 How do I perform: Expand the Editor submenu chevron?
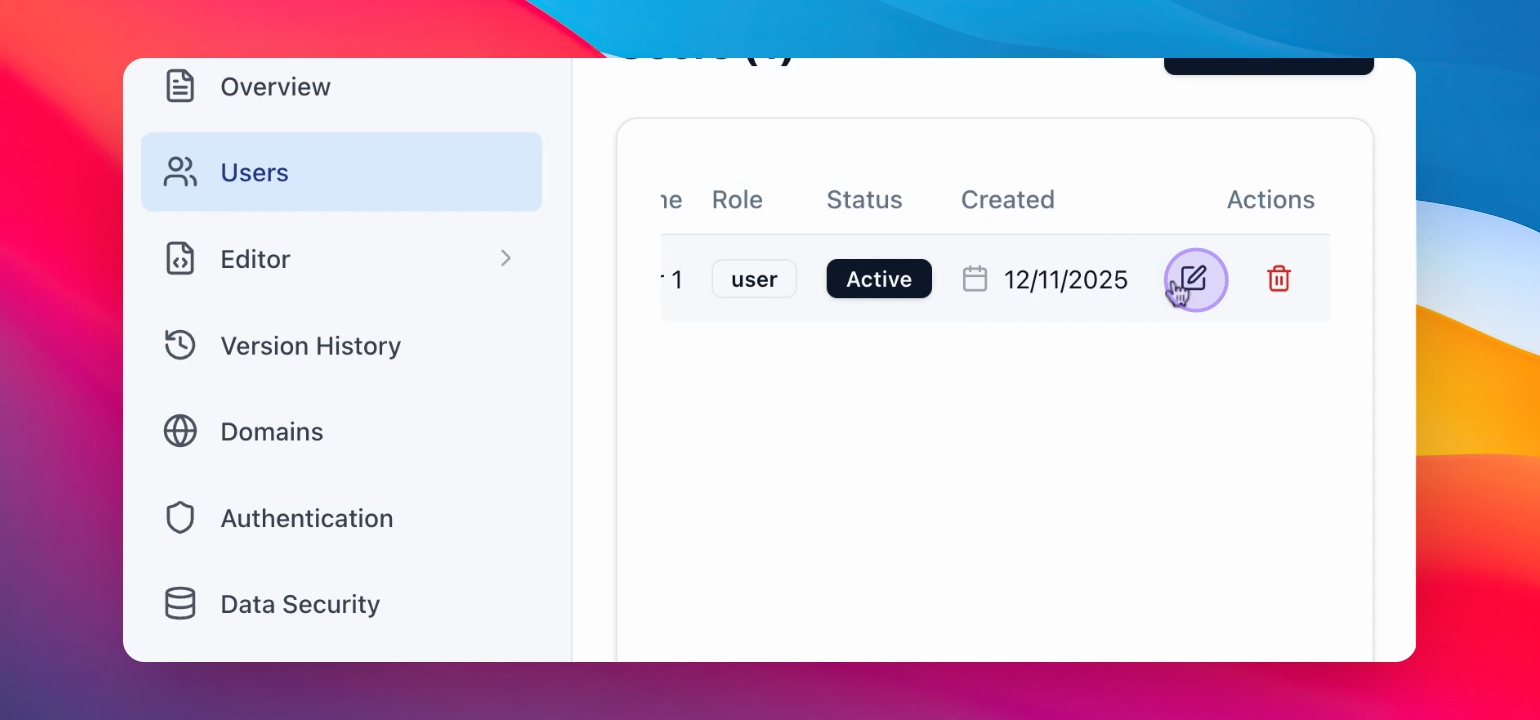[x=506, y=259]
